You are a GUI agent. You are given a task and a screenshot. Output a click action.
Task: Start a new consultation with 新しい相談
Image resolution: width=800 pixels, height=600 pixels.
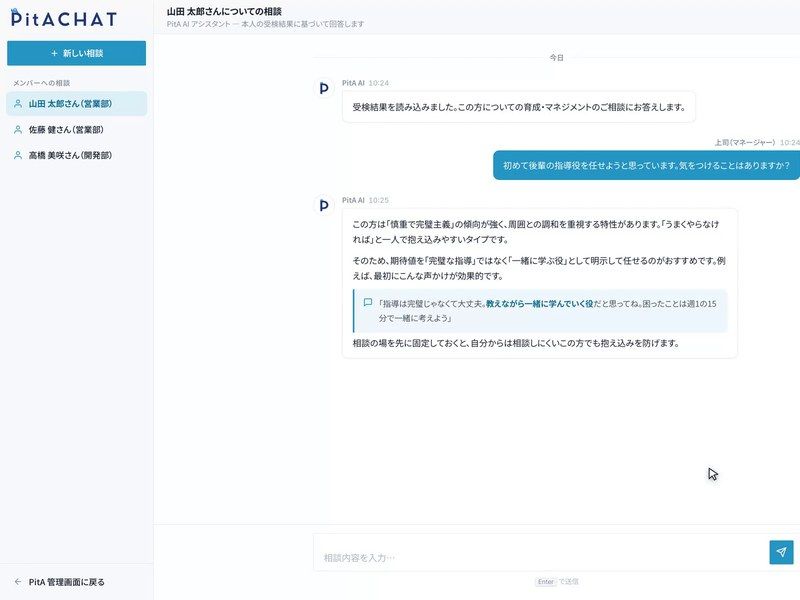[77, 53]
